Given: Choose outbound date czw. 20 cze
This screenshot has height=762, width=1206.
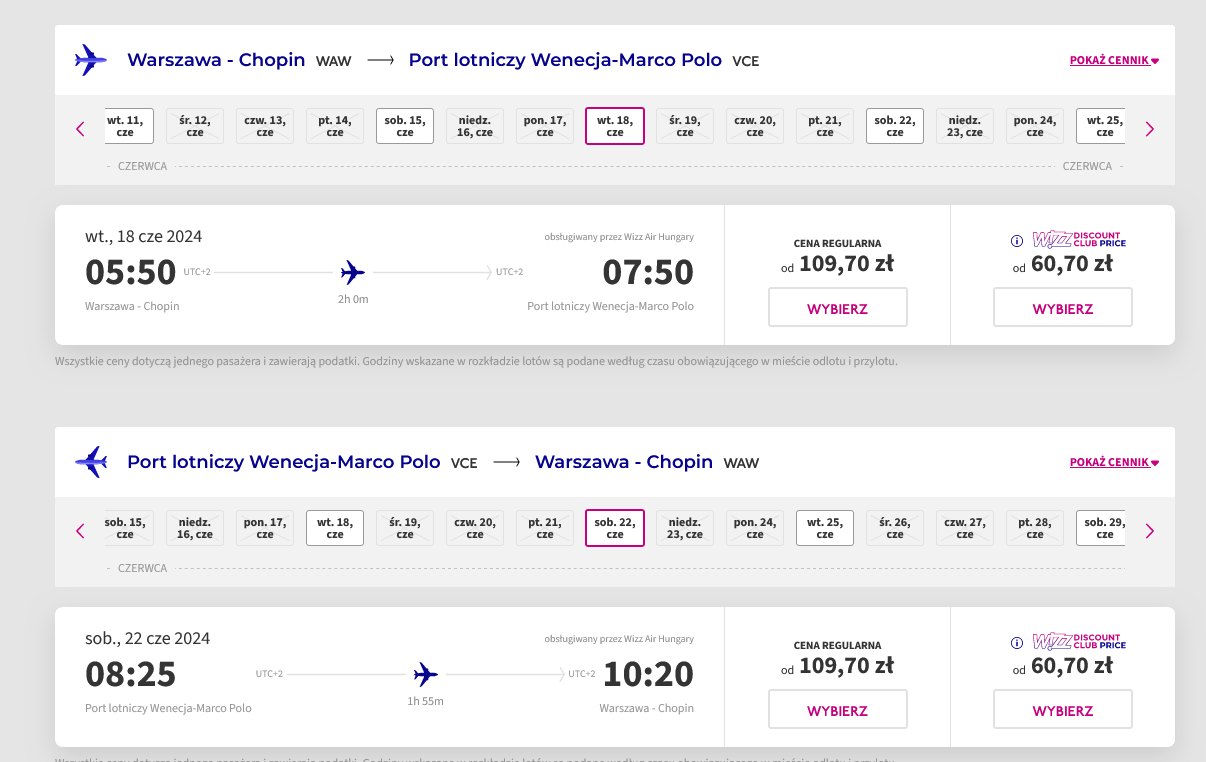Looking at the screenshot, I should point(755,126).
